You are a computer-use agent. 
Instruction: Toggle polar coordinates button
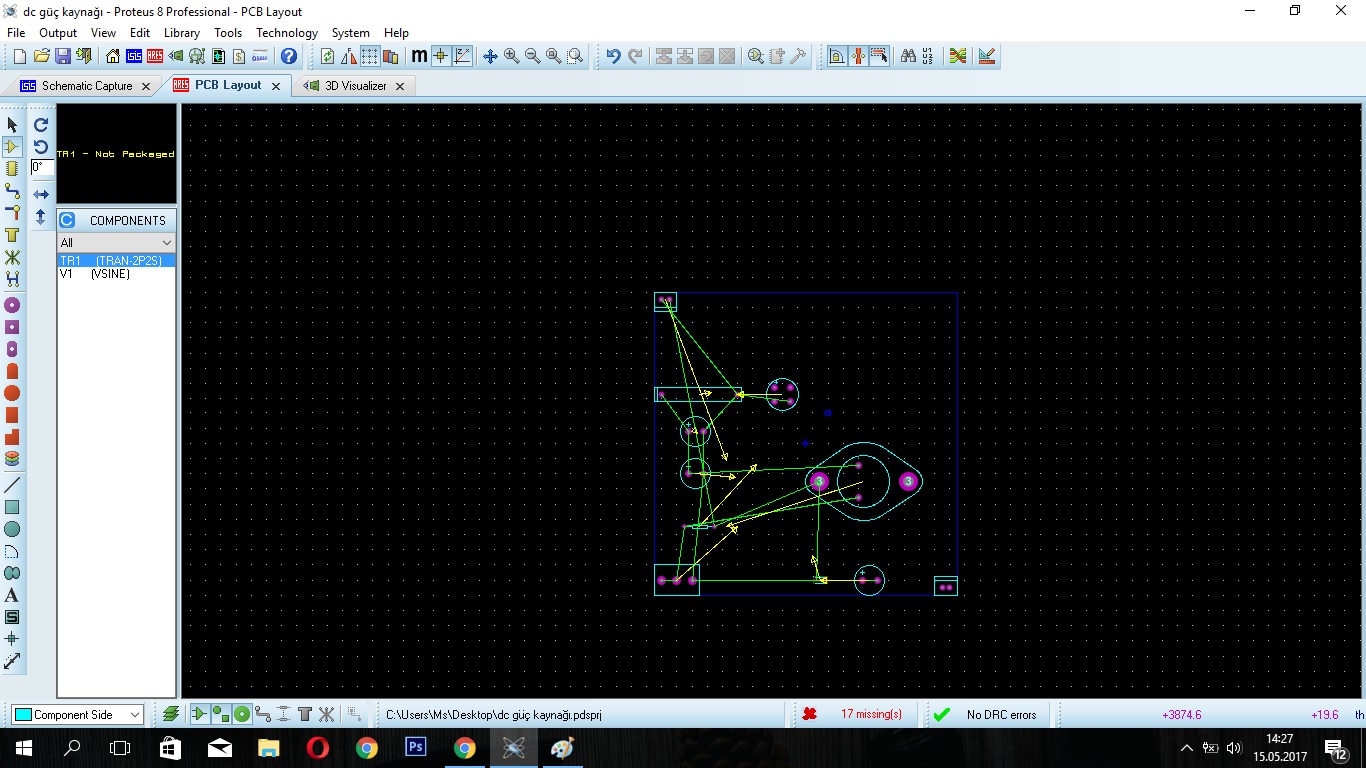(x=462, y=56)
